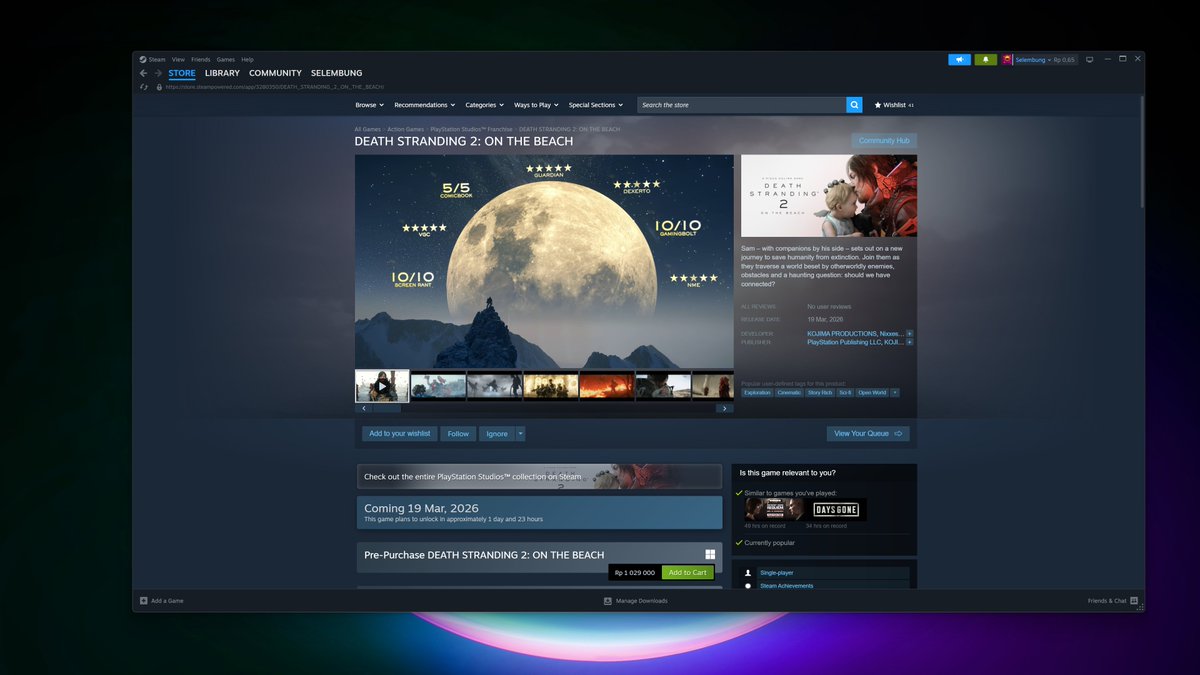Click the Single-player person icon

click(747, 573)
